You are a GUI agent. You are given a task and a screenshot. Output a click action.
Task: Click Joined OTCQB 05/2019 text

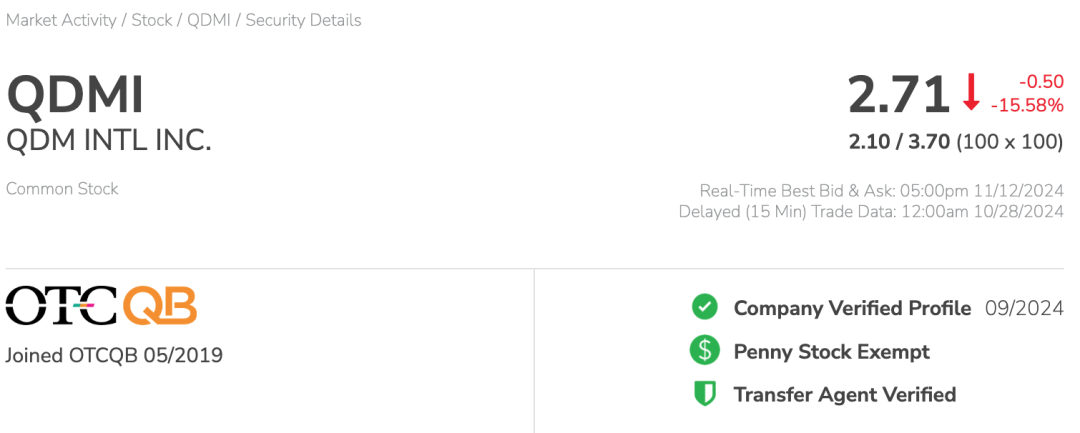(114, 355)
